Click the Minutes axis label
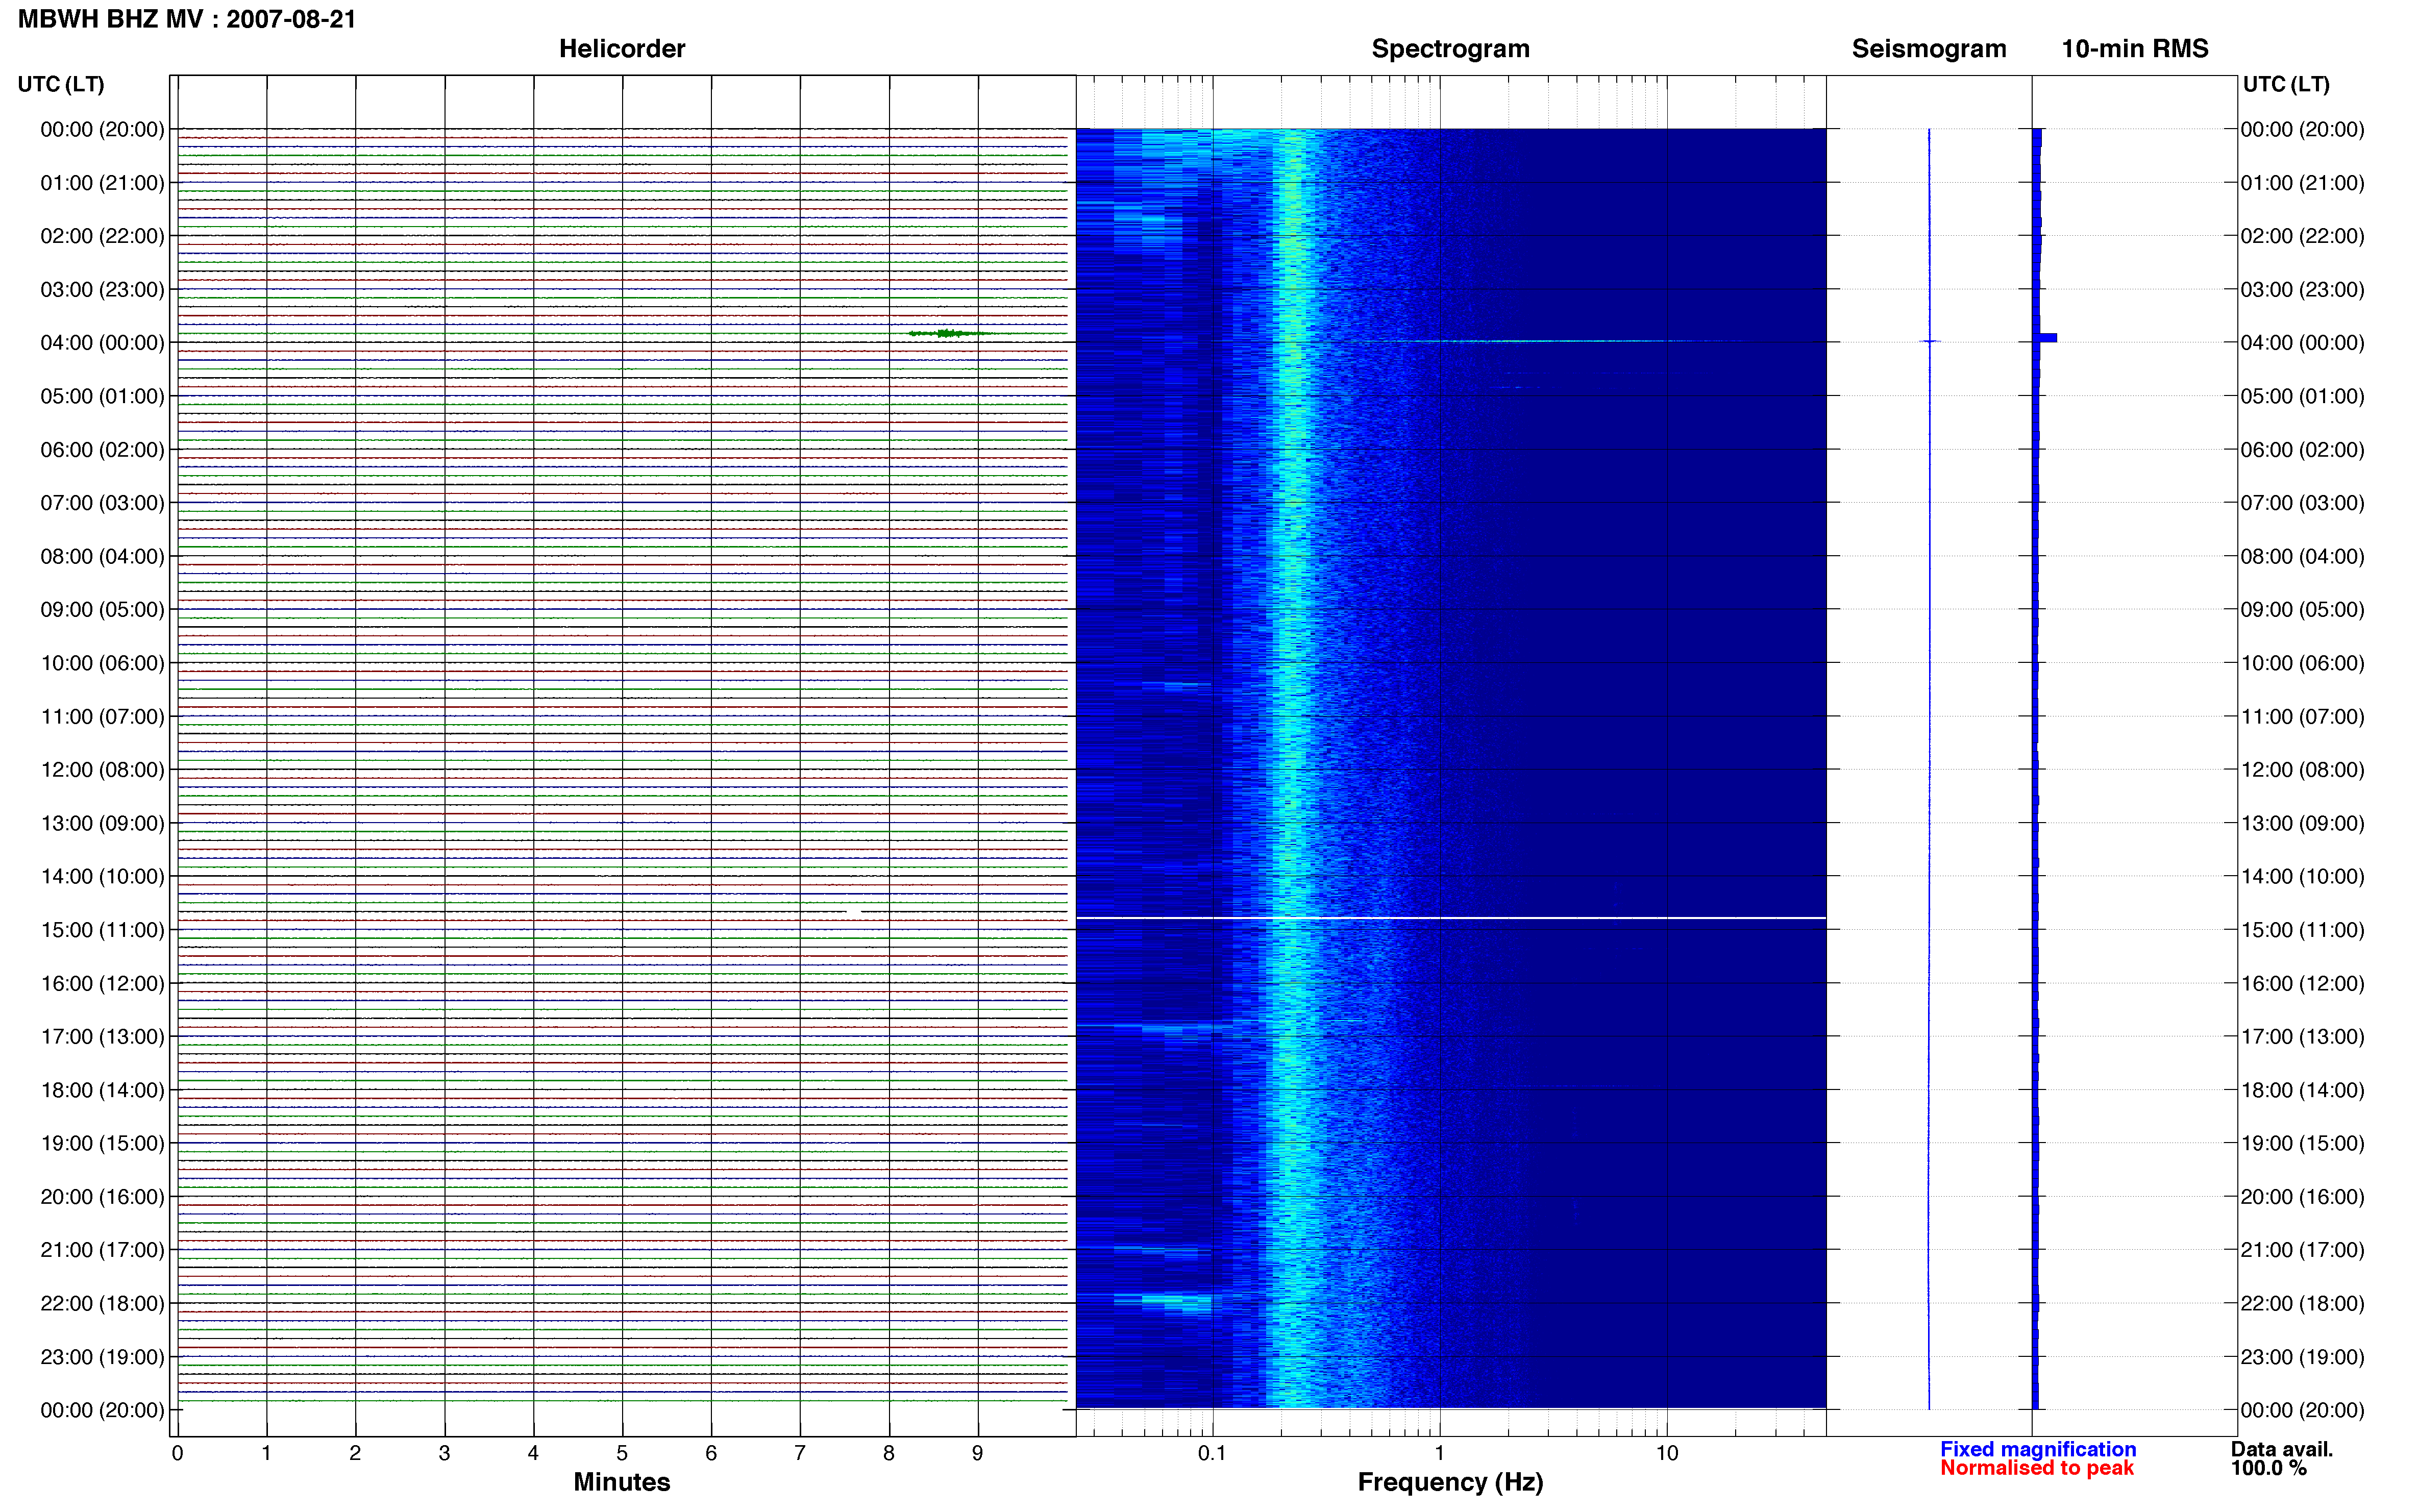Image resolution: width=2419 pixels, height=1512 pixels. (x=622, y=1482)
